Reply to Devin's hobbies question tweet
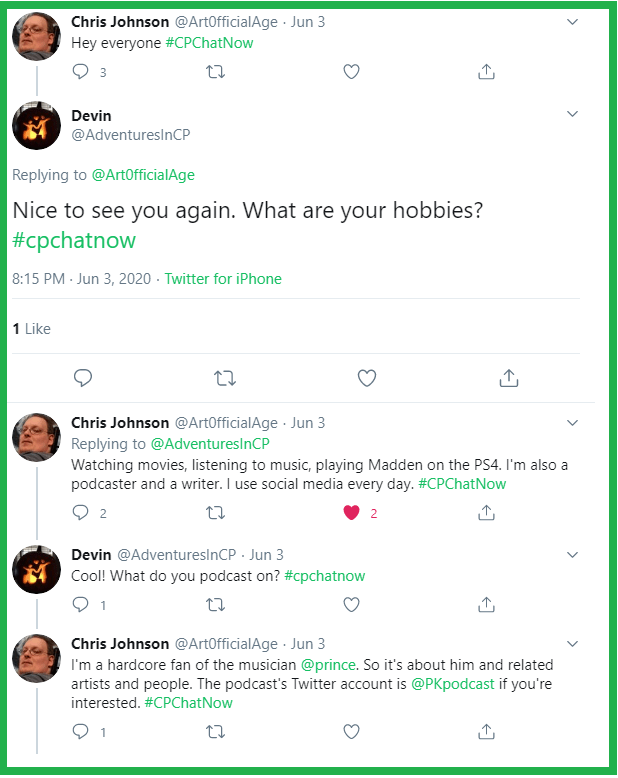Viewport: 618px width, 778px height. [83, 378]
